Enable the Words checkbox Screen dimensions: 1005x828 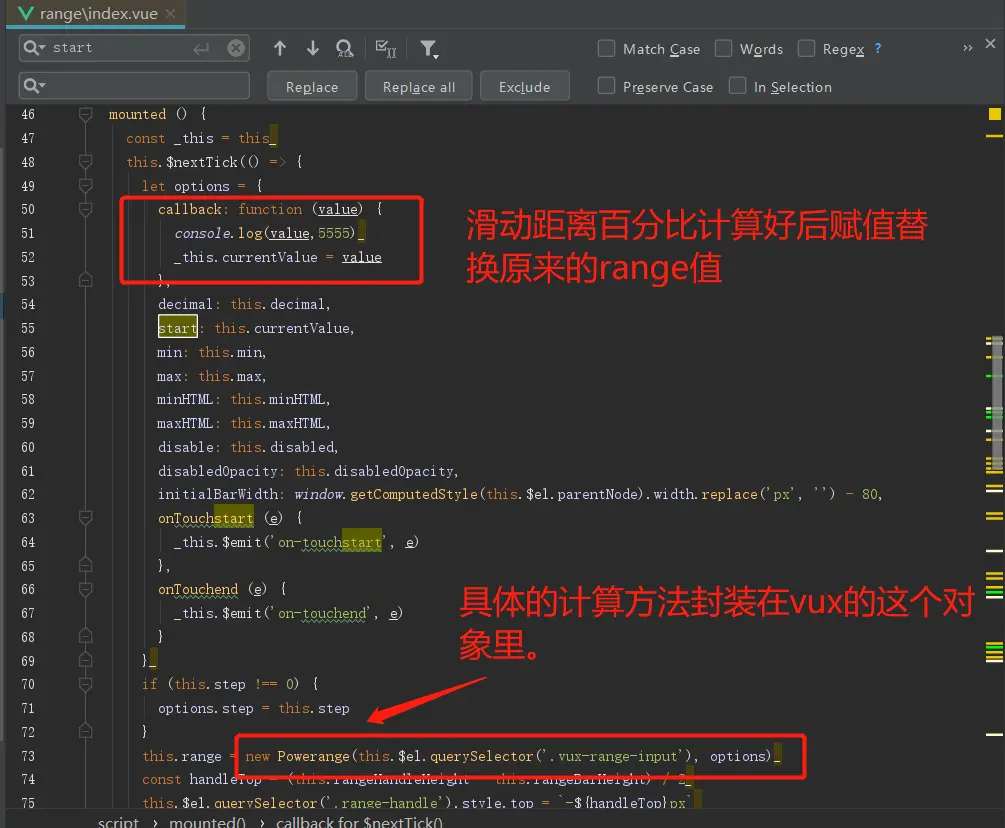tap(723, 48)
